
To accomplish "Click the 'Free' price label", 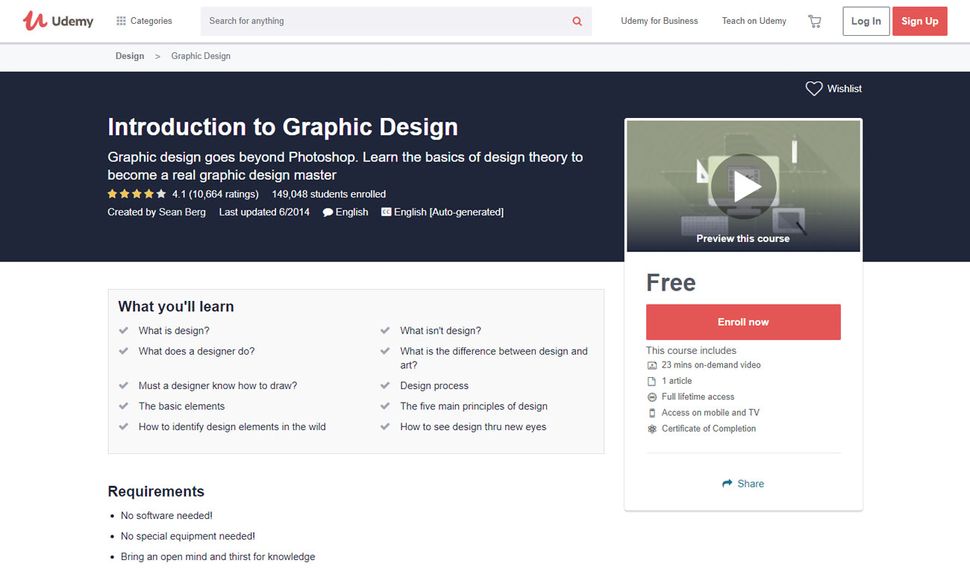I will click(x=671, y=283).
